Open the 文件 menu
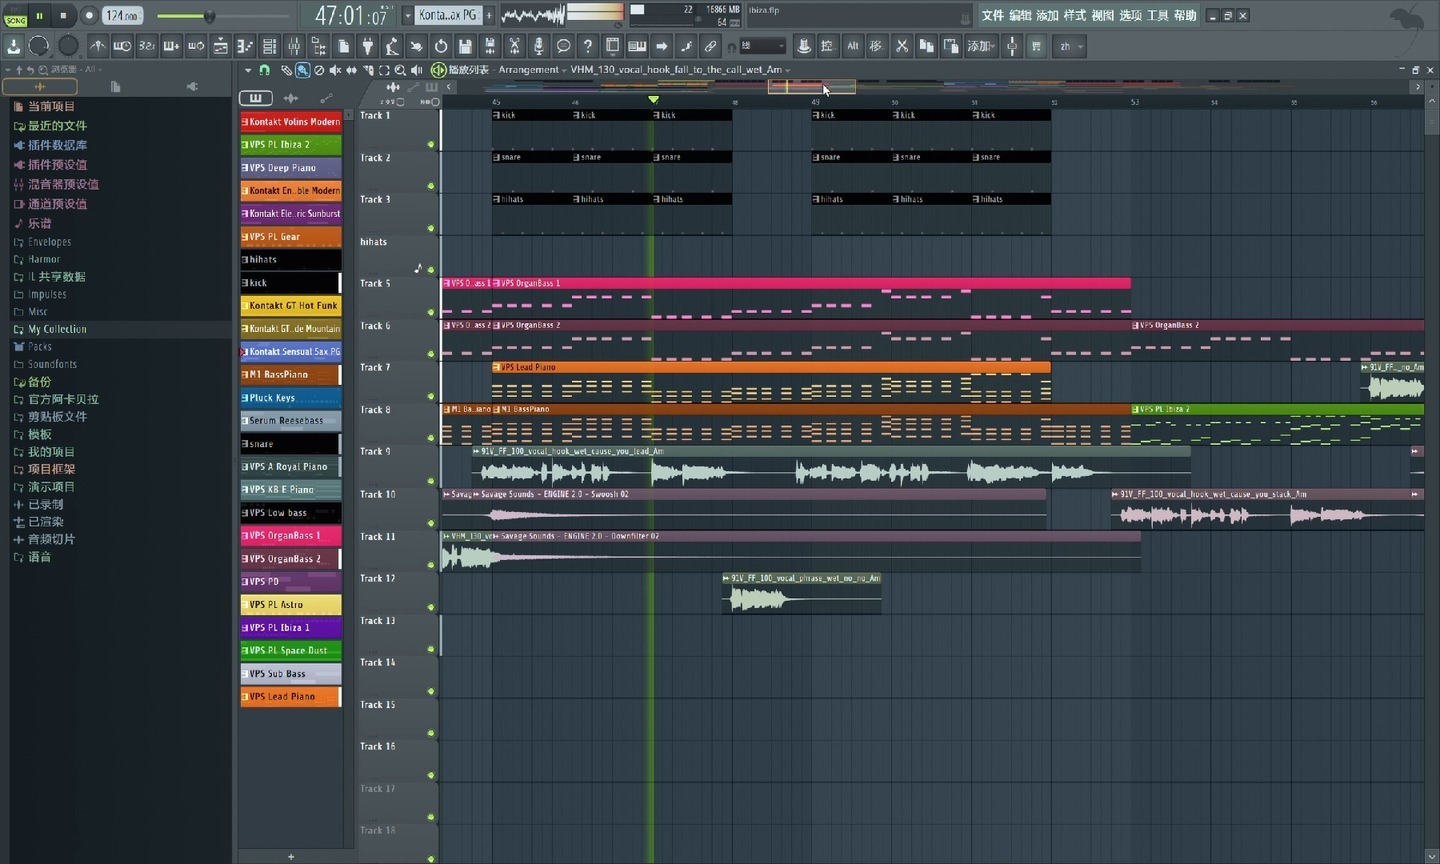This screenshot has height=864, width=1440. 992,15
